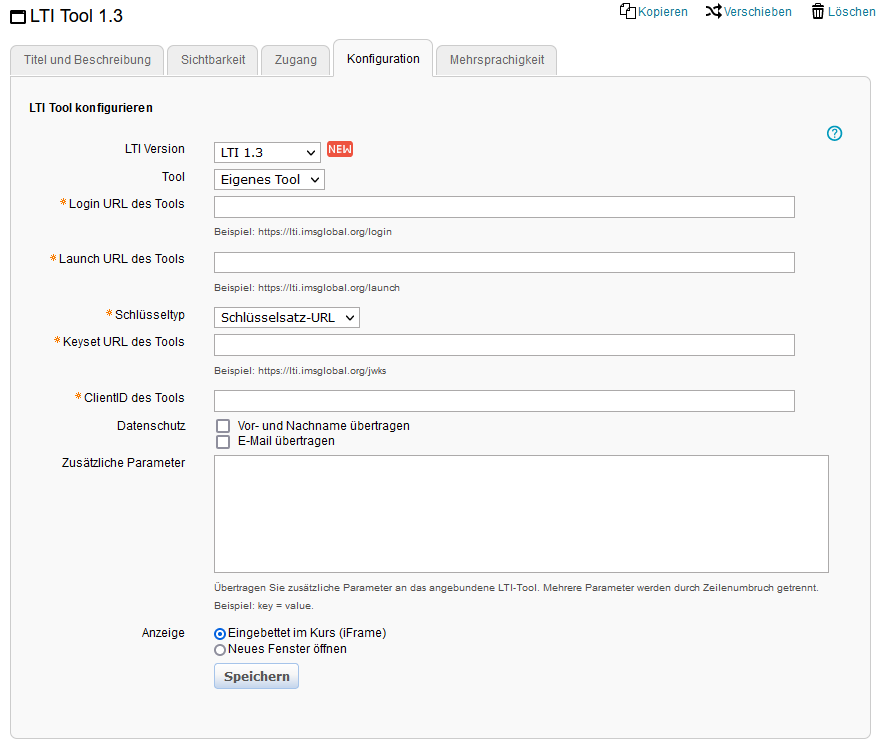The width and height of the screenshot is (881, 751).
Task: Click the ClientID des Tools input
Action: pyautogui.click(x=504, y=401)
